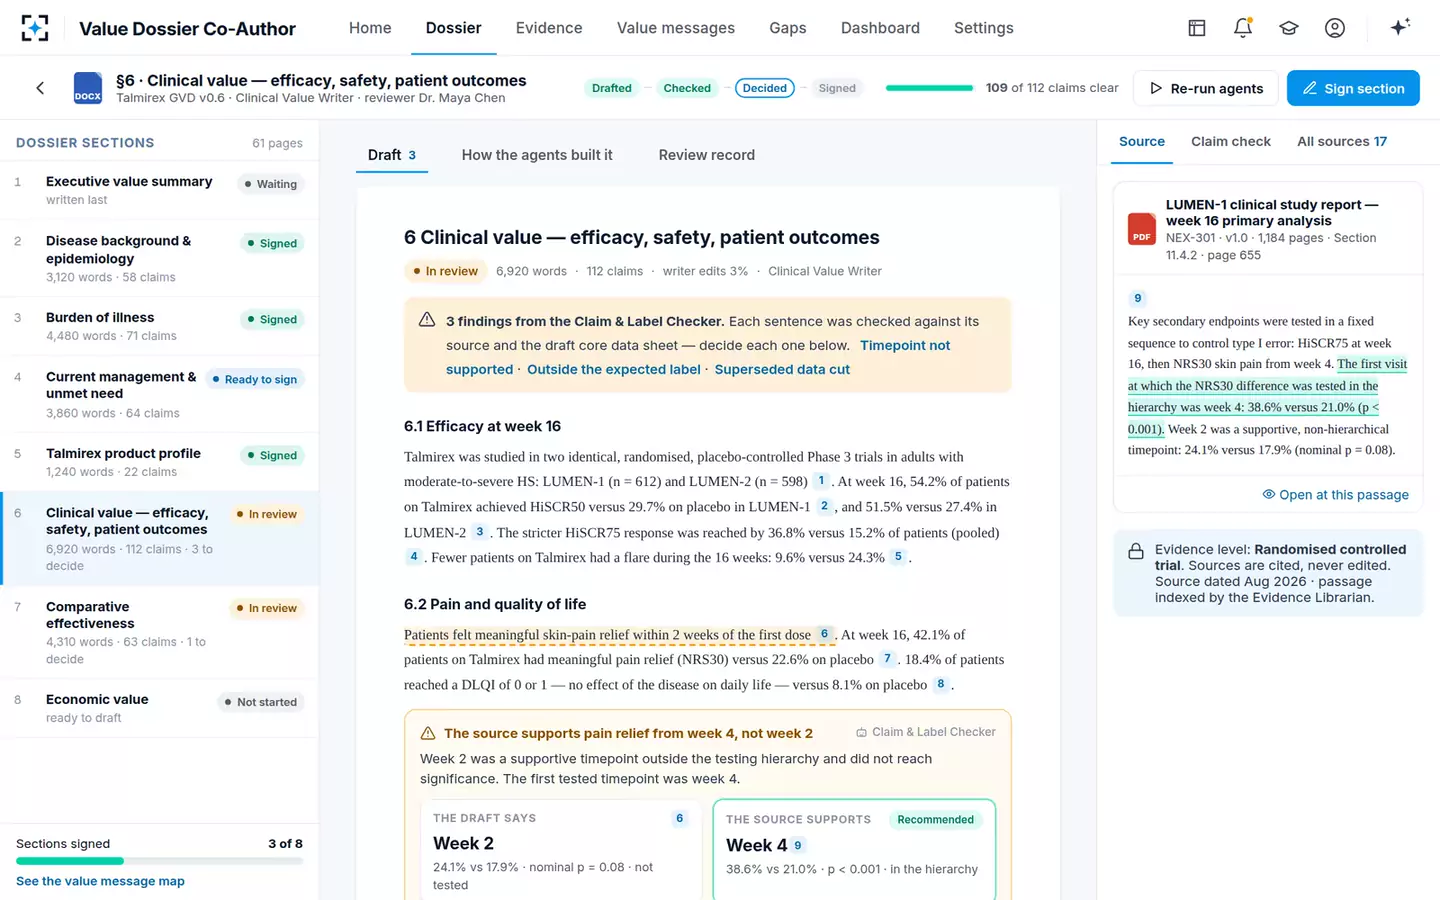Open the user account profile icon

[x=1335, y=28]
